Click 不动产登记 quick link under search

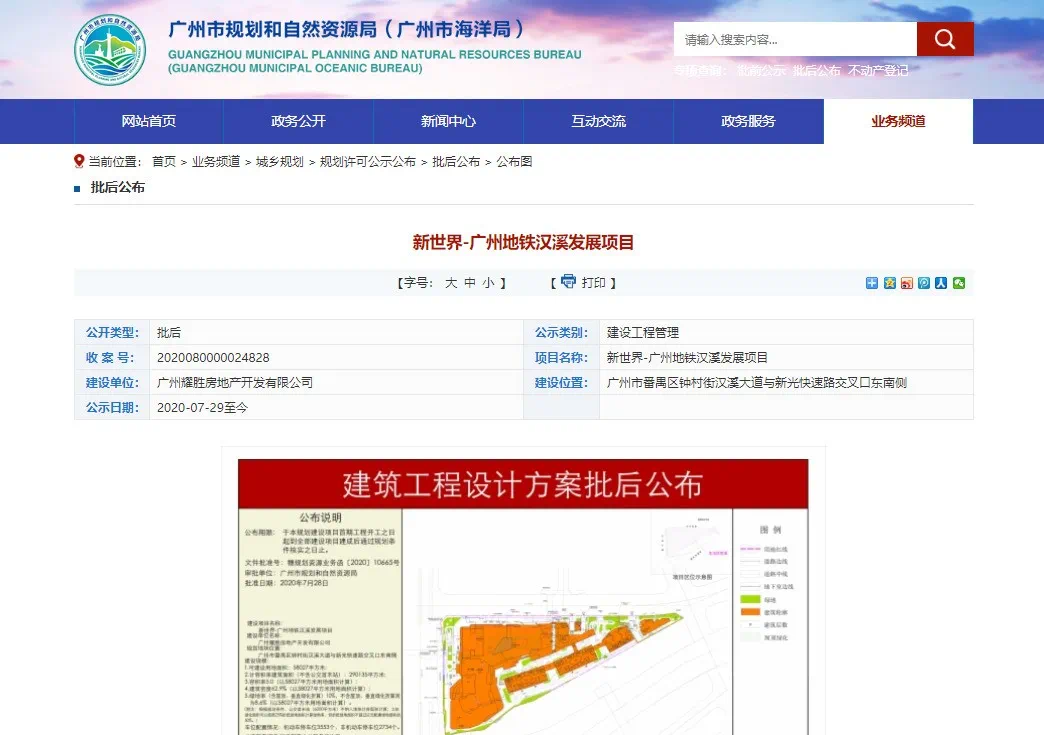(878, 71)
